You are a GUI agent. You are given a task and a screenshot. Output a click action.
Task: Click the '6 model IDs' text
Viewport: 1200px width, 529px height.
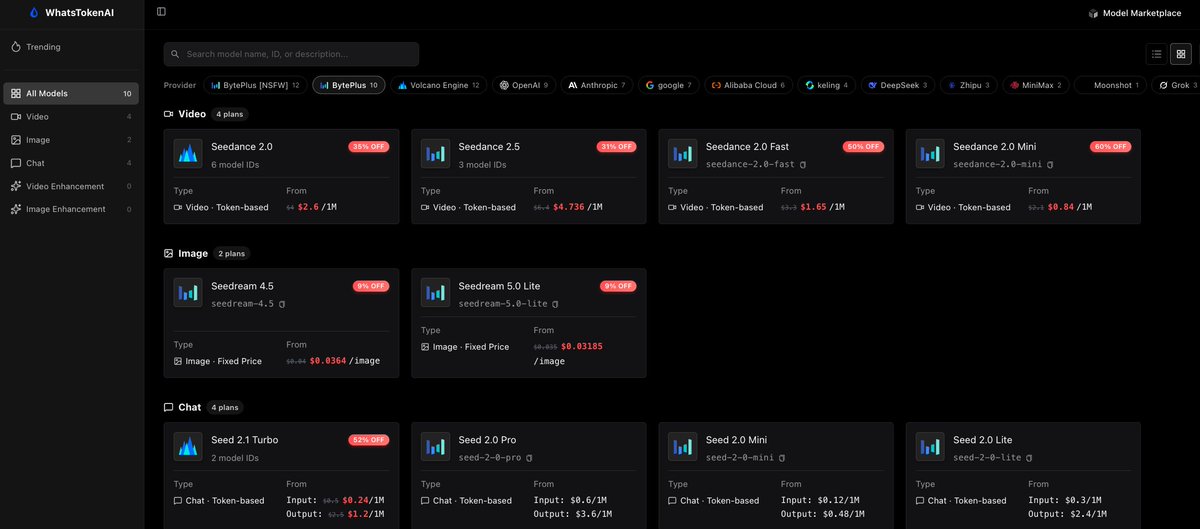click(x=235, y=164)
